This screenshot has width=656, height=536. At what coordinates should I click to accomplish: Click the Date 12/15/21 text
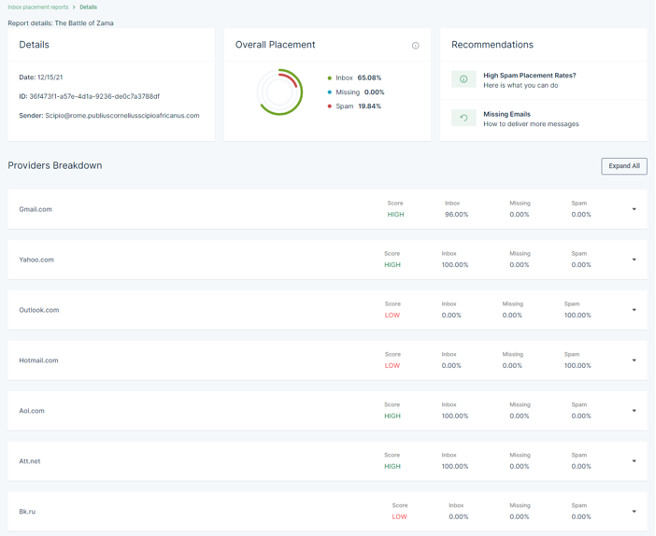click(x=41, y=77)
